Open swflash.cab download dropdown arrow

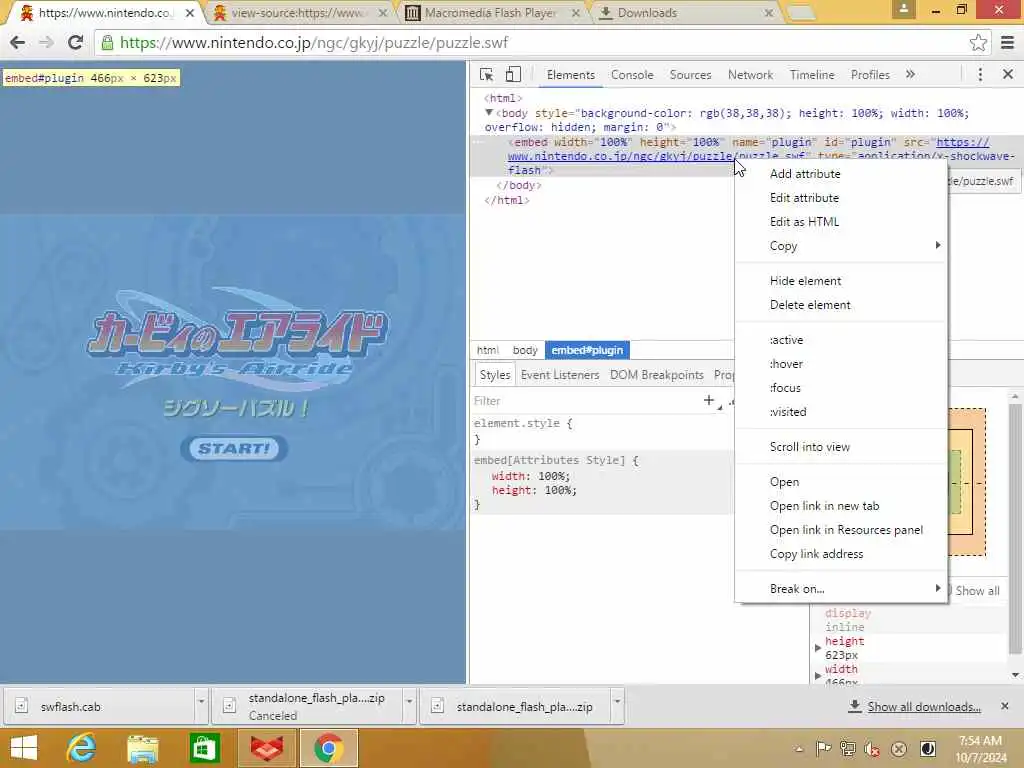point(201,706)
